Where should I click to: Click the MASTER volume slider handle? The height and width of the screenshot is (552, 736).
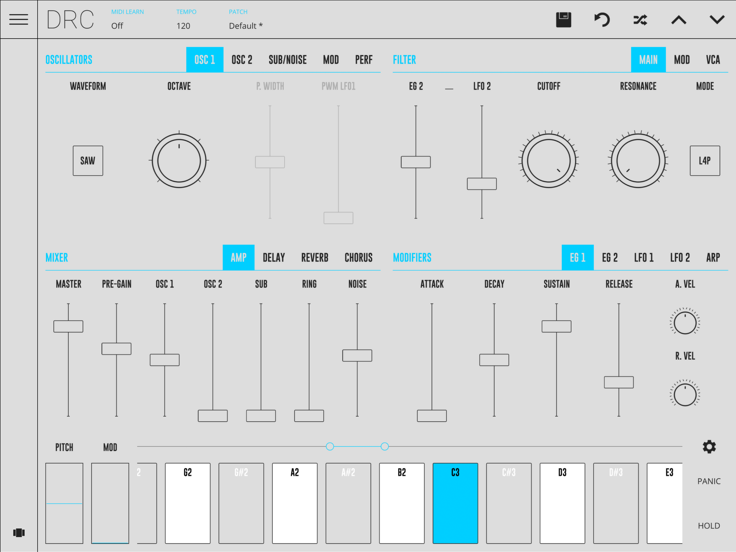pos(68,326)
